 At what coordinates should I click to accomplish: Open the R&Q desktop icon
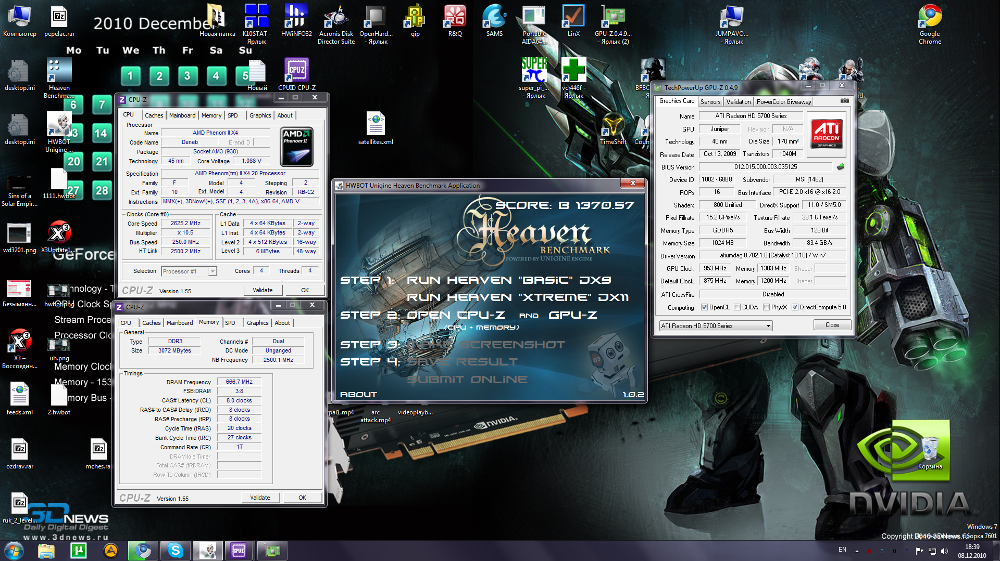pyautogui.click(x=455, y=21)
